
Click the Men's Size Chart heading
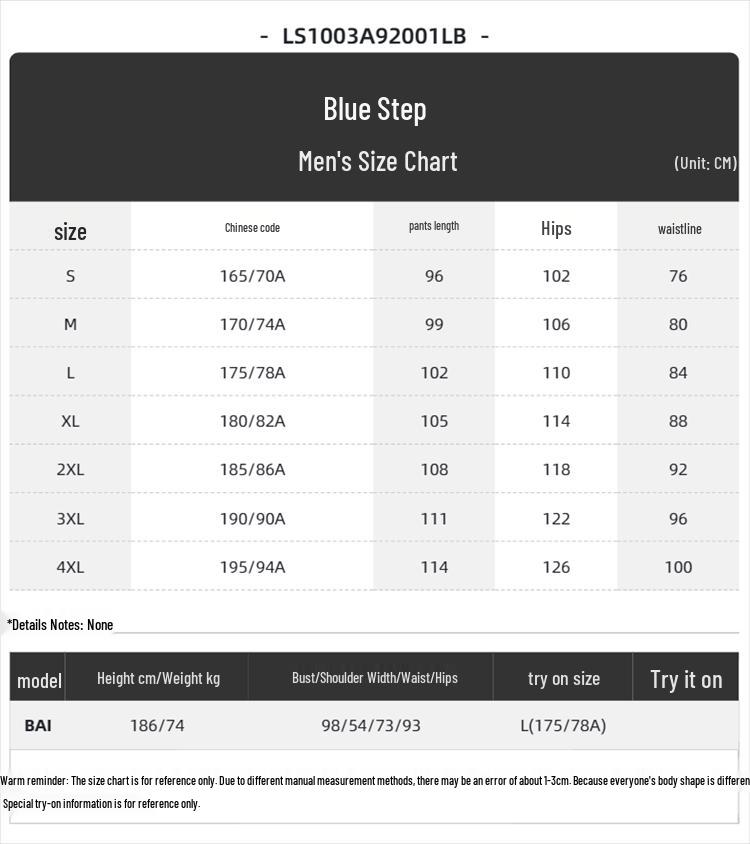pos(377,161)
